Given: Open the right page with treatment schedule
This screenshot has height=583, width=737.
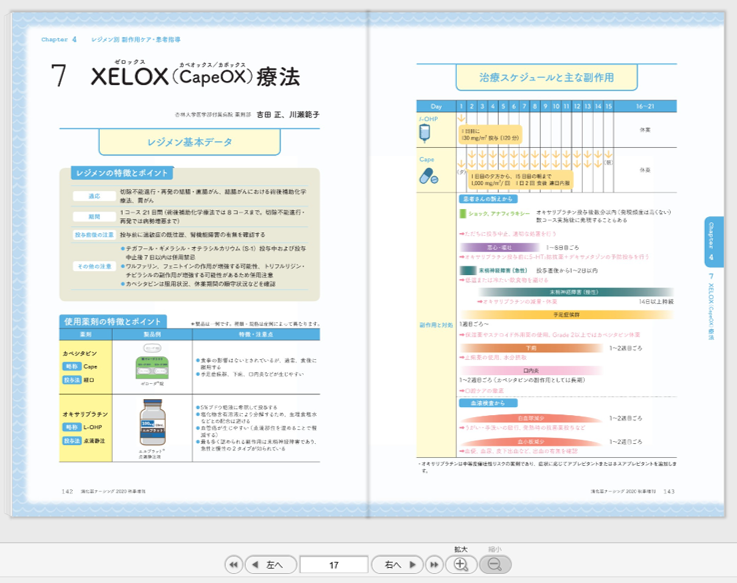Looking at the screenshot, I should pyautogui.click(x=547, y=265).
